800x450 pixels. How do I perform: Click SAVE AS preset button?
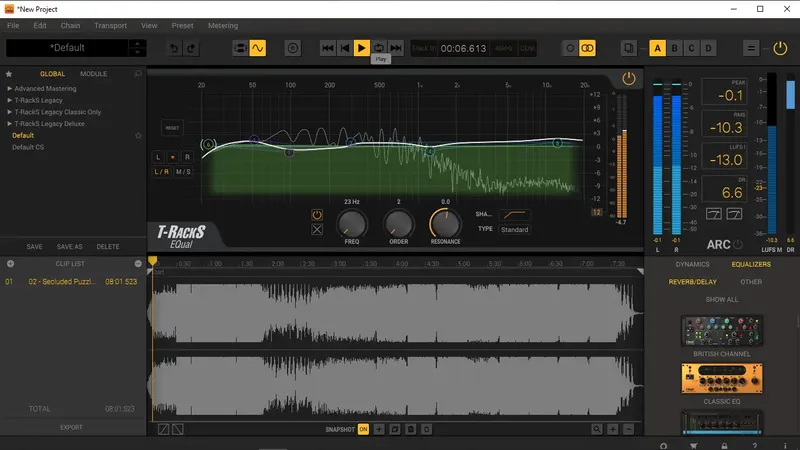pos(69,246)
